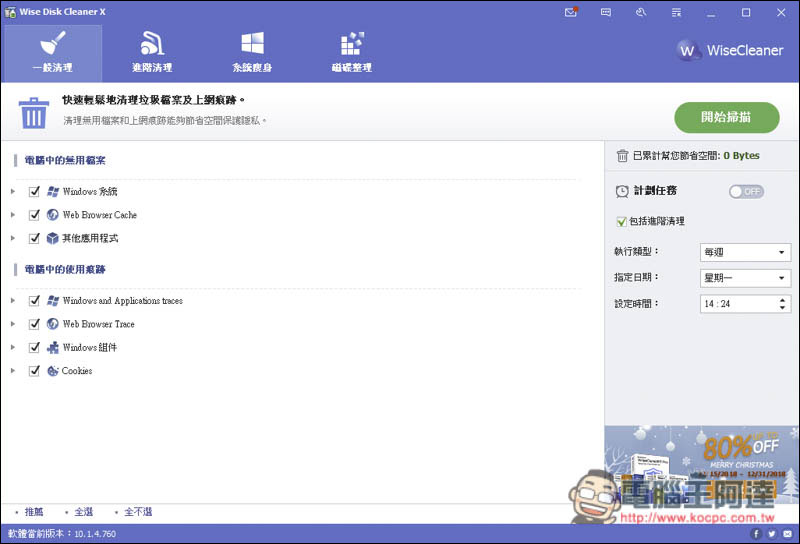
Task: Open the 系統瘦身 tab
Action: tap(252, 53)
